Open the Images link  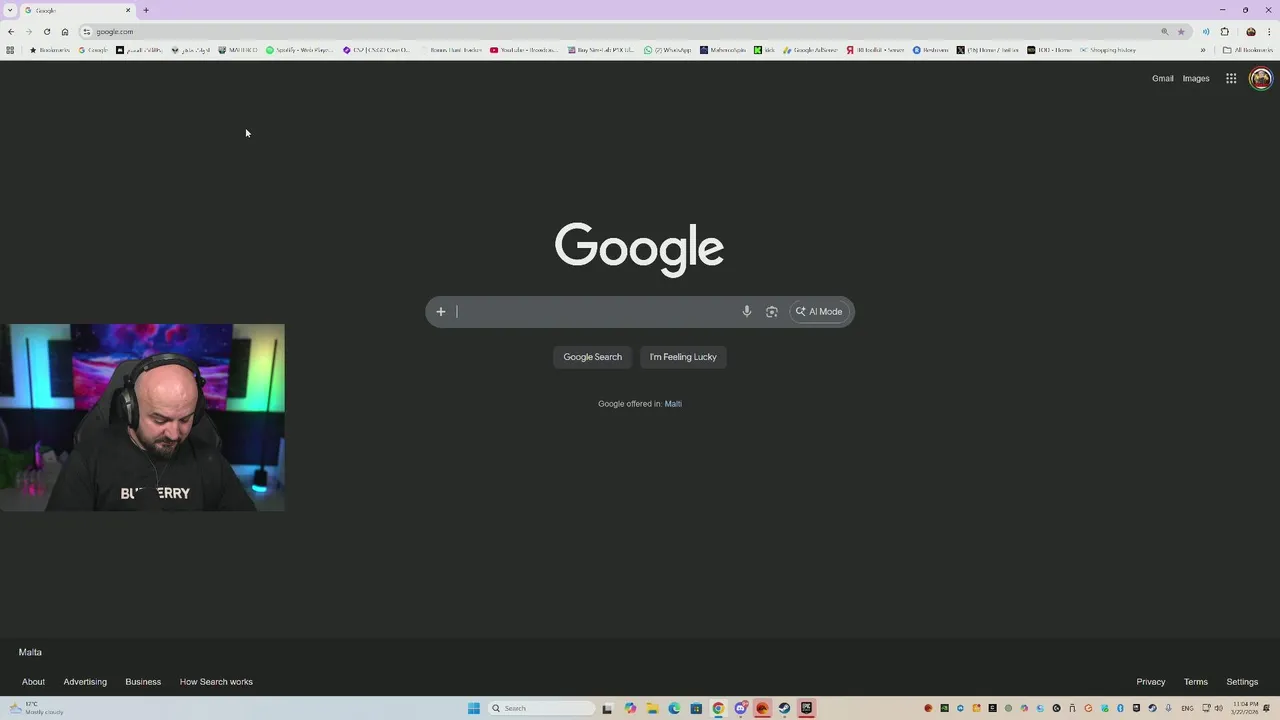pos(1196,78)
